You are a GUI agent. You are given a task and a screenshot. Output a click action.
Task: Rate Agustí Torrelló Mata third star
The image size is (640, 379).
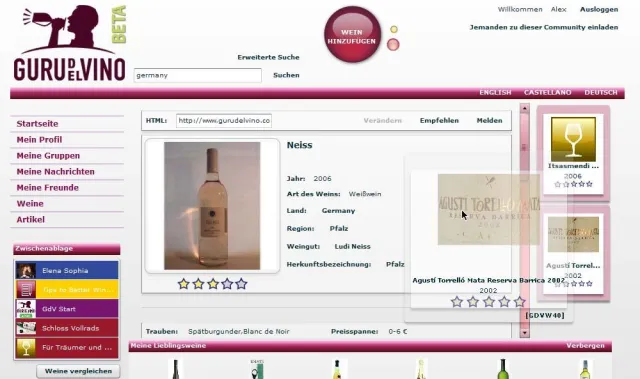(489, 302)
